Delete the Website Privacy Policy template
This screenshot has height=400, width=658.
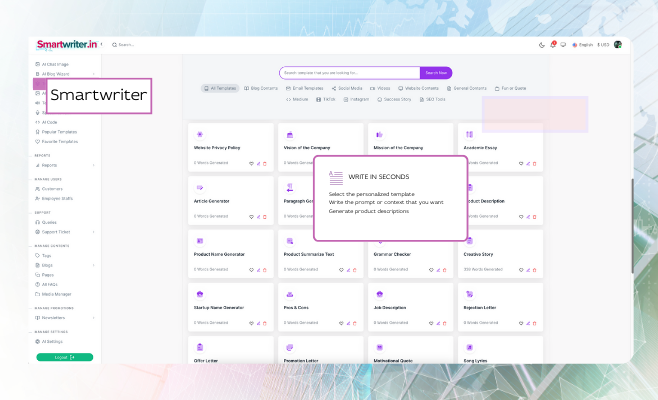(265, 164)
